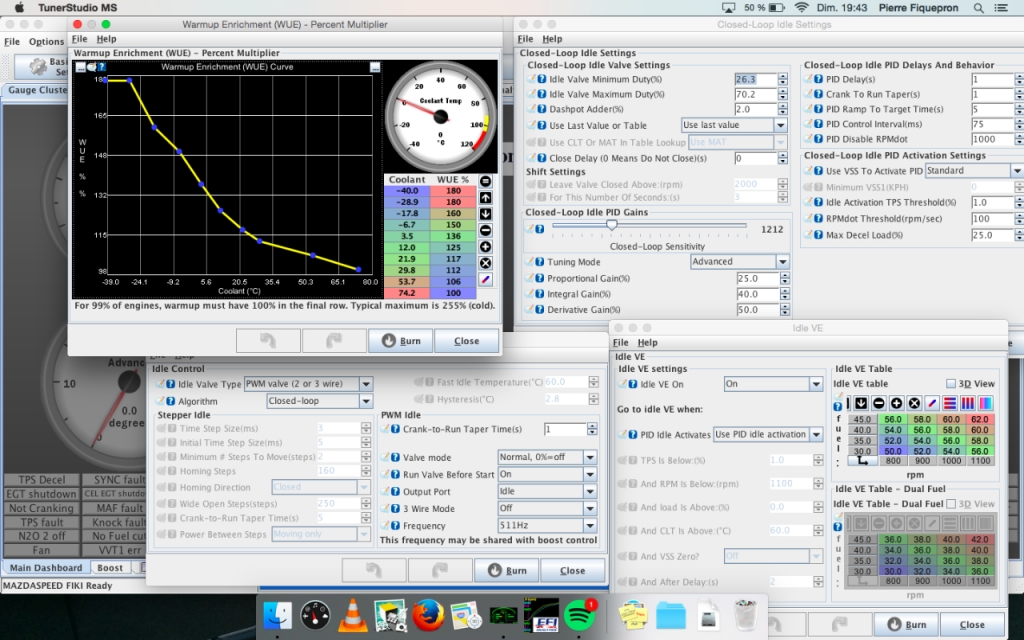
Task: Click the down-arrow decrease icon beside WUE table
Action: [x=485, y=214]
